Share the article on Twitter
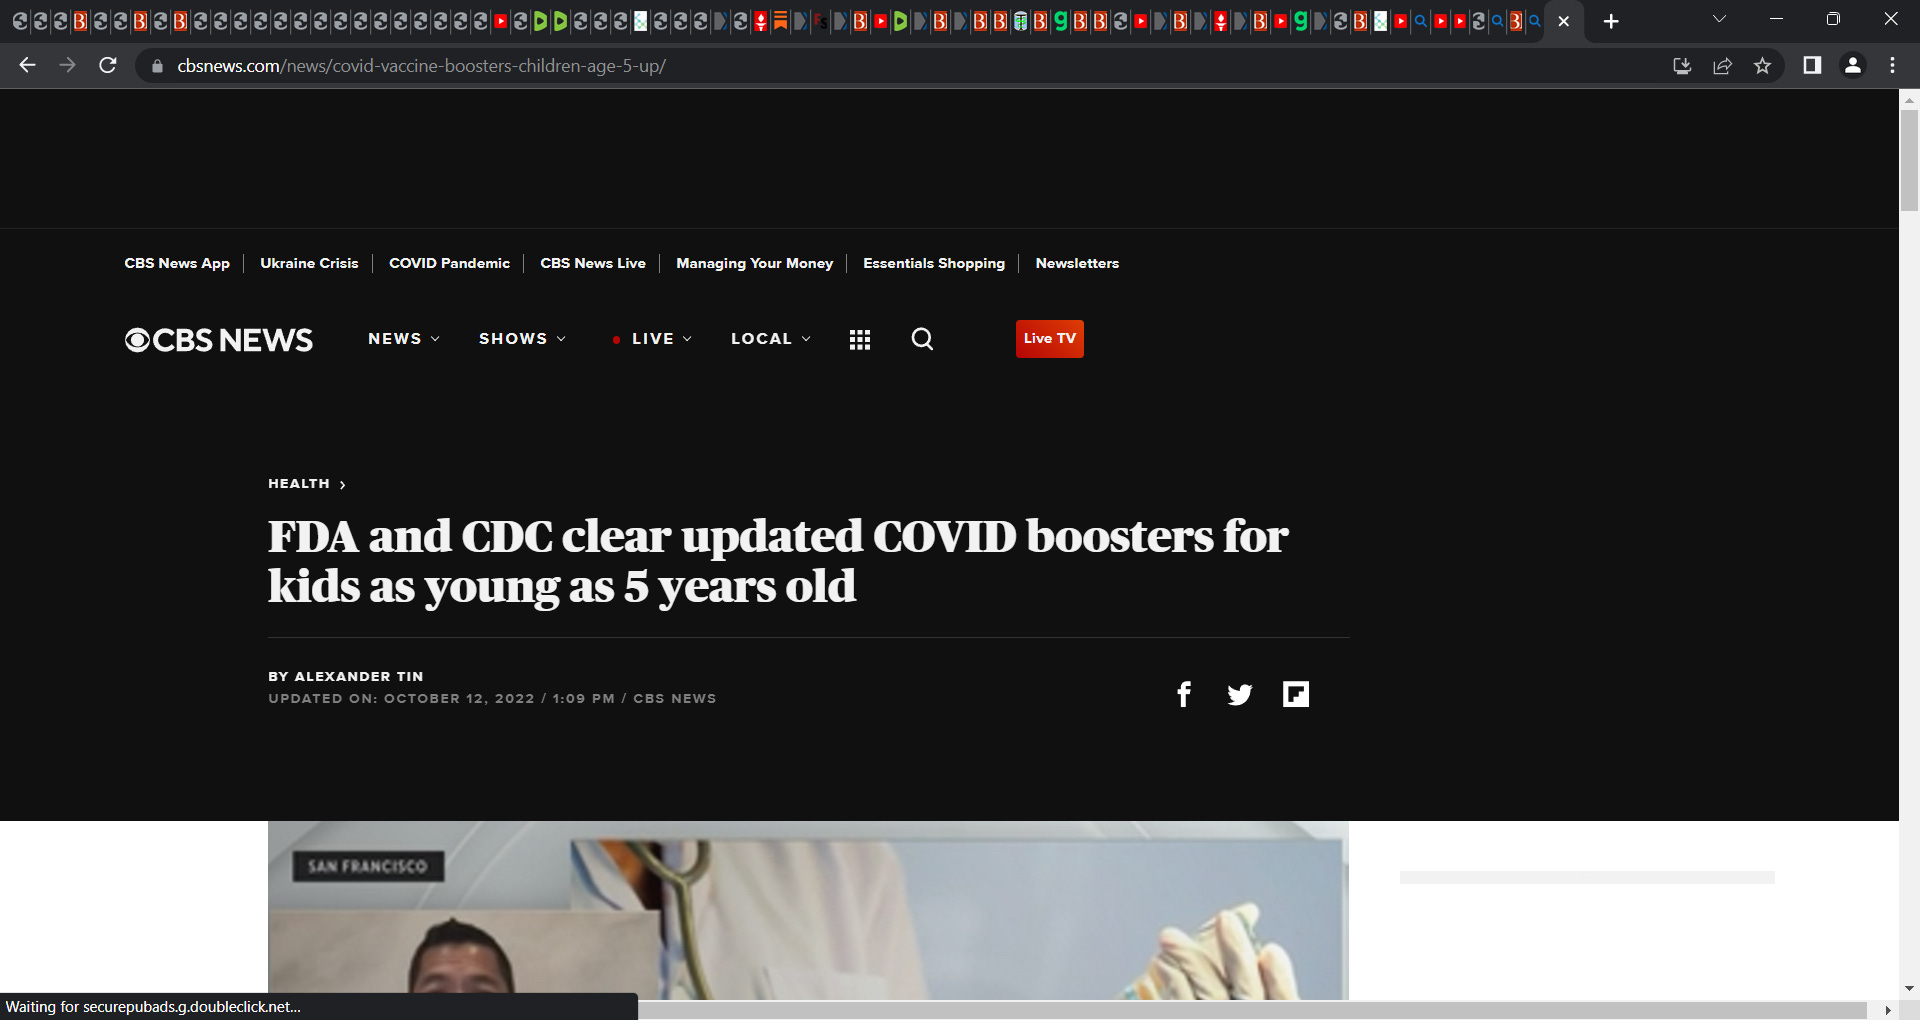This screenshot has width=1920, height=1020. (x=1240, y=694)
